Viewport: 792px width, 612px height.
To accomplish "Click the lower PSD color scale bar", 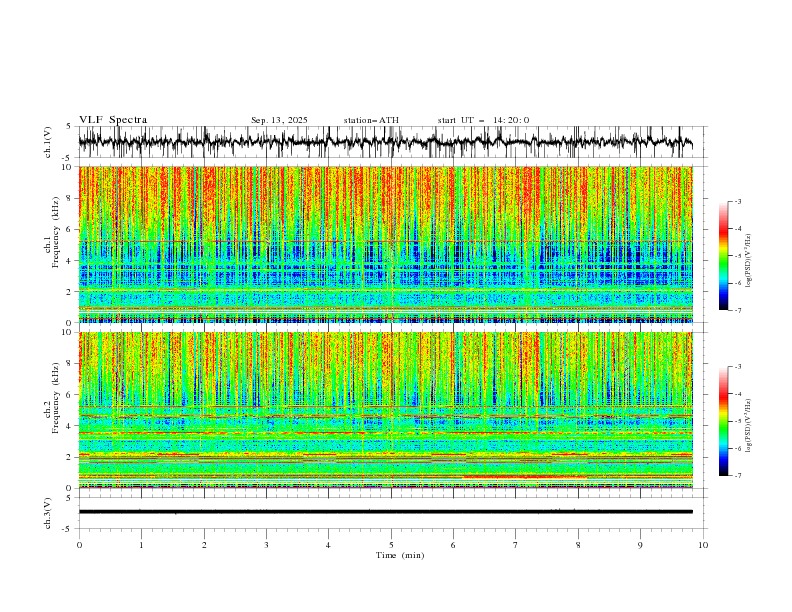I will [723, 421].
